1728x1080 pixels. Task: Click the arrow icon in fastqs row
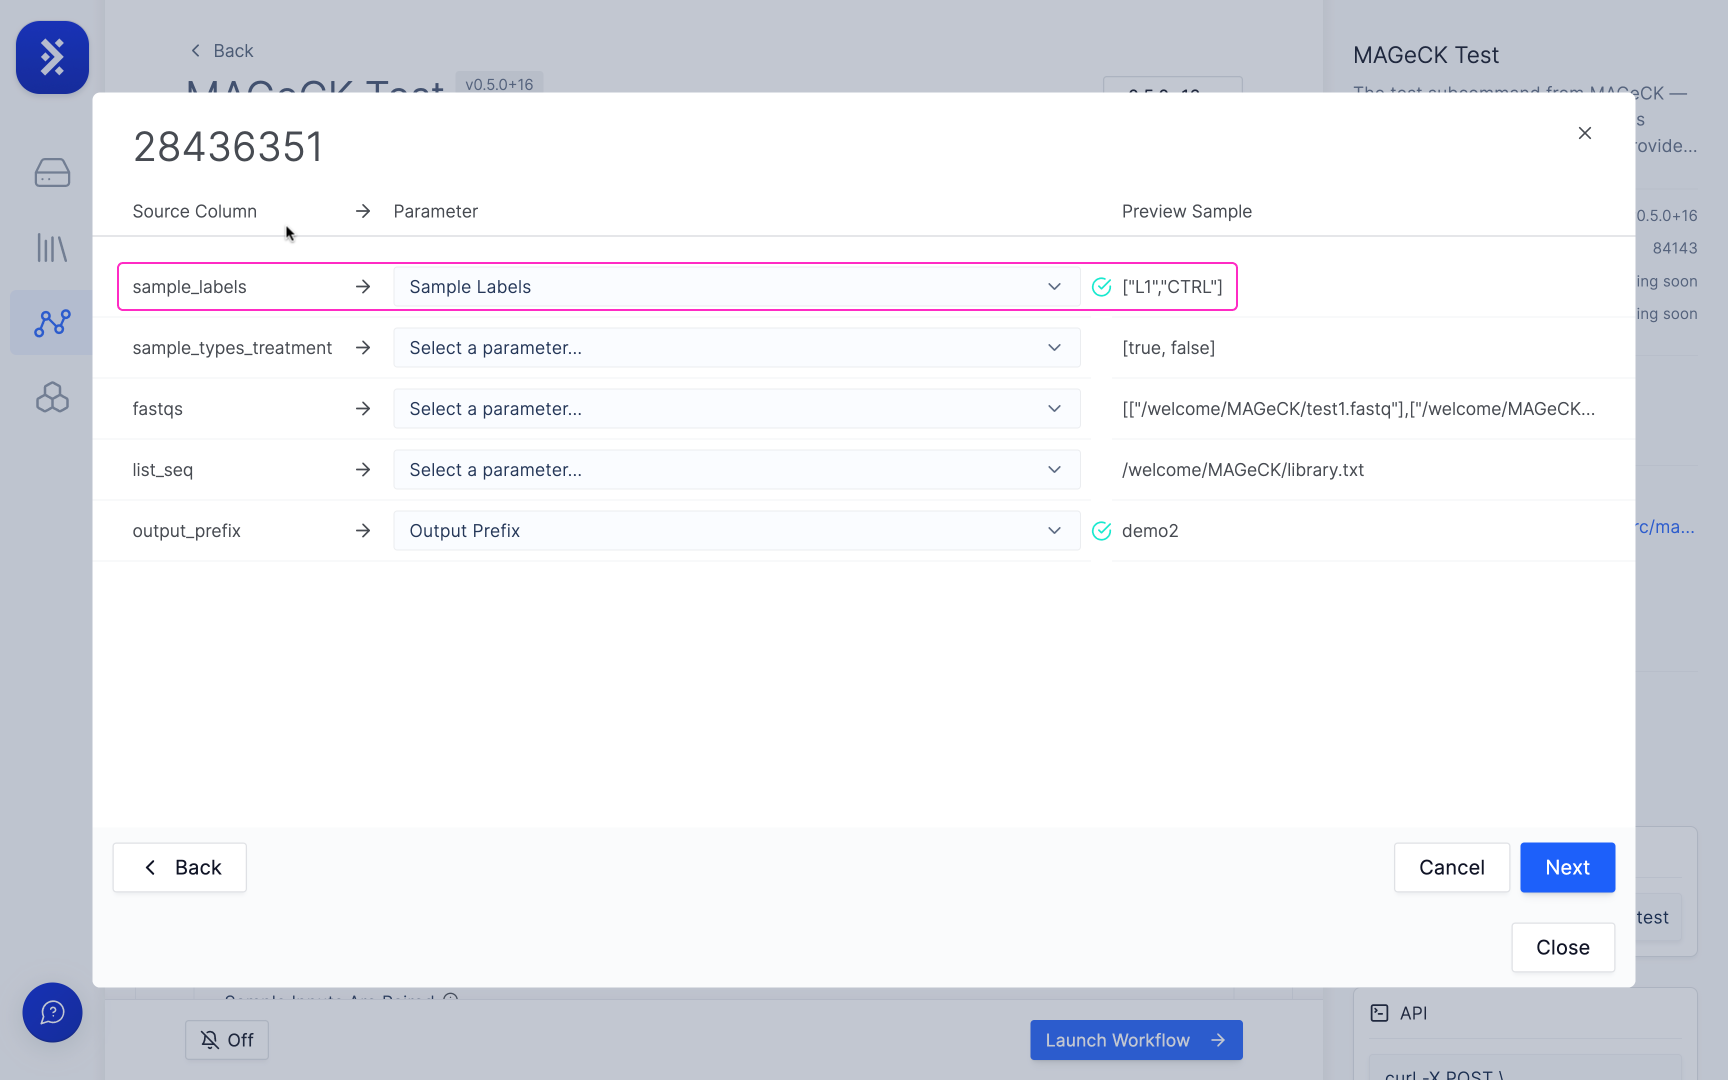(363, 409)
